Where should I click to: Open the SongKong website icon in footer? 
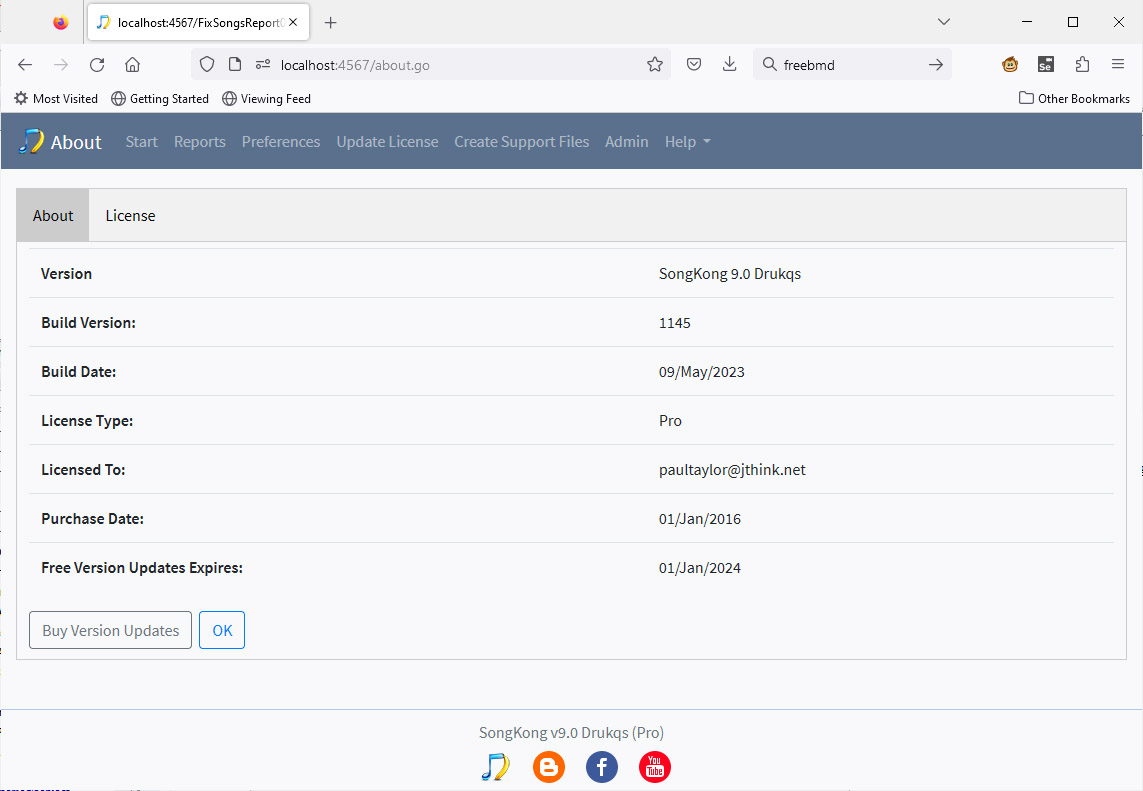[496, 767]
